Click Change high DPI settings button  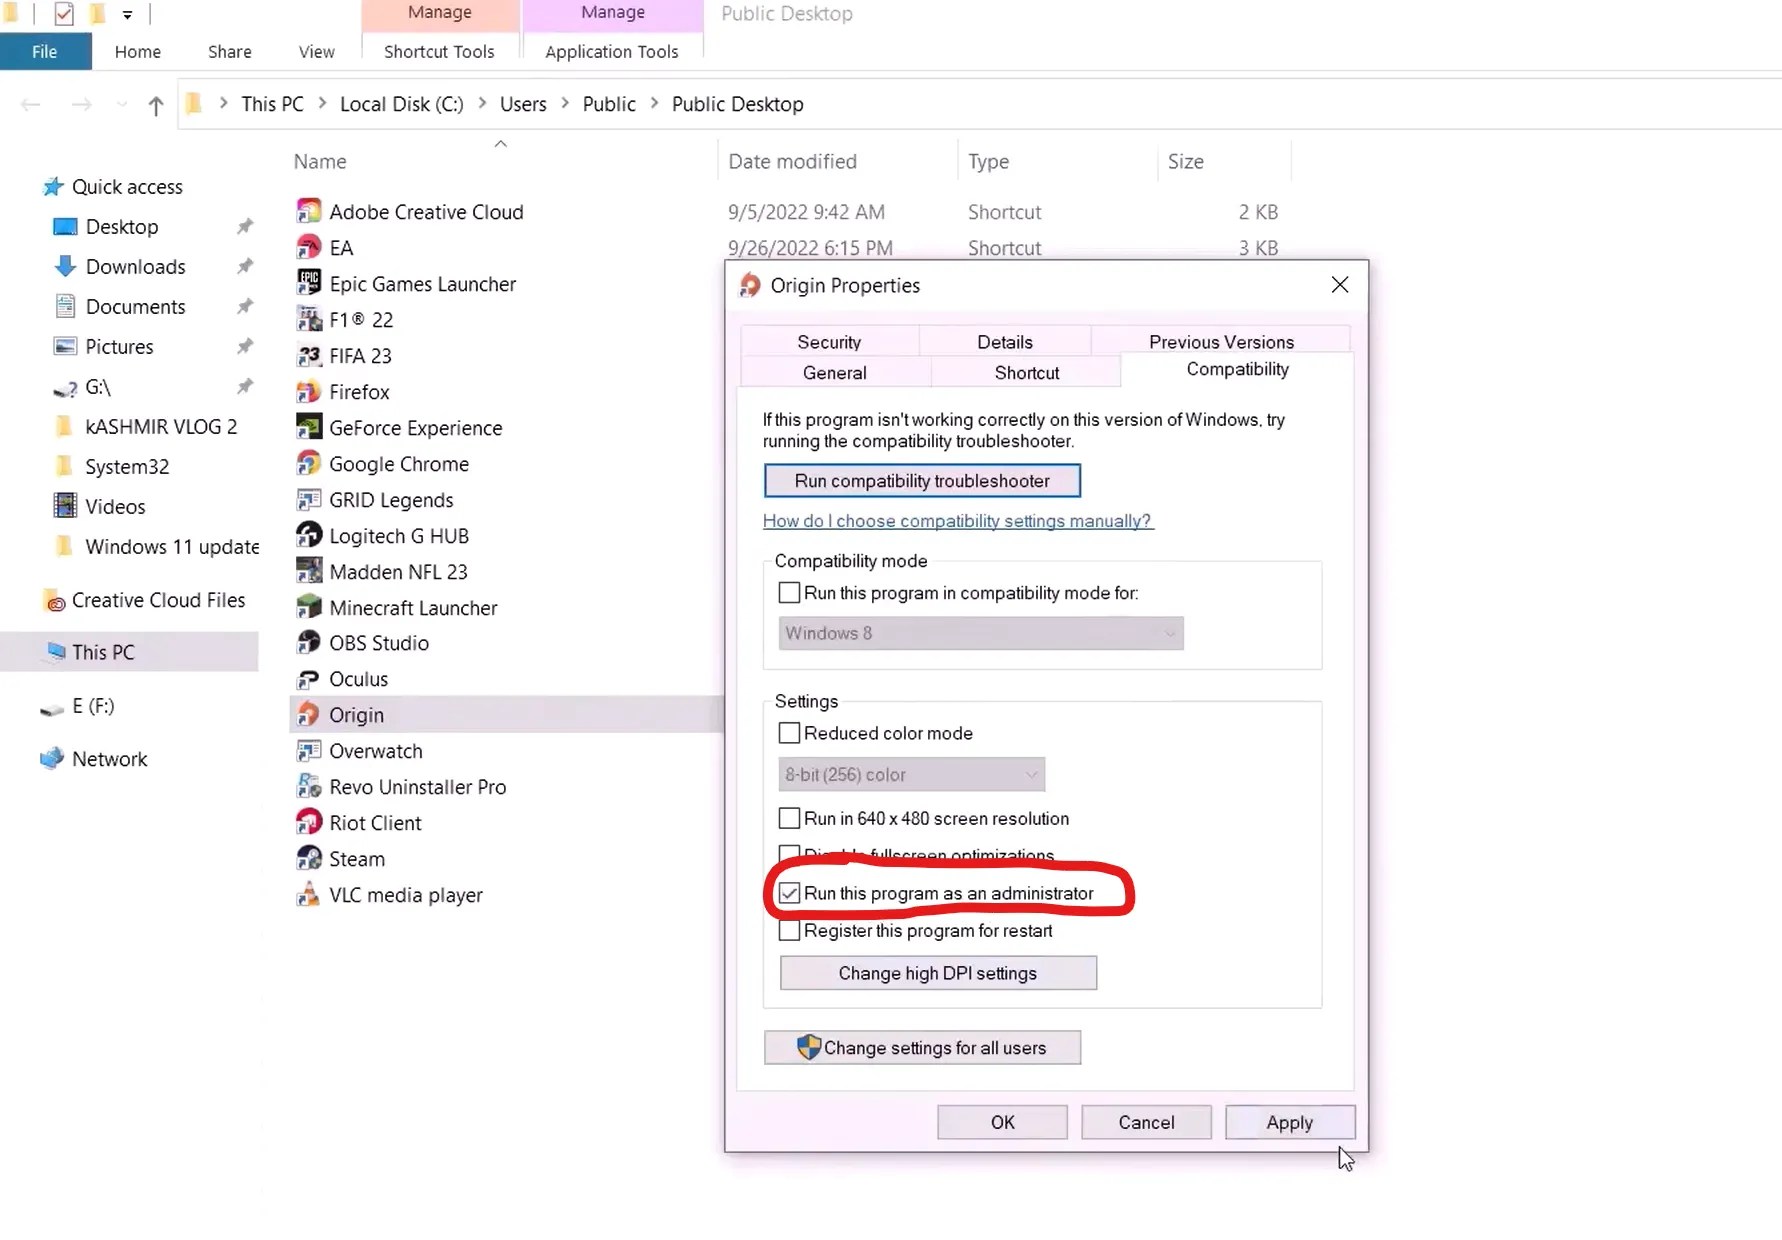coord(938,973)
